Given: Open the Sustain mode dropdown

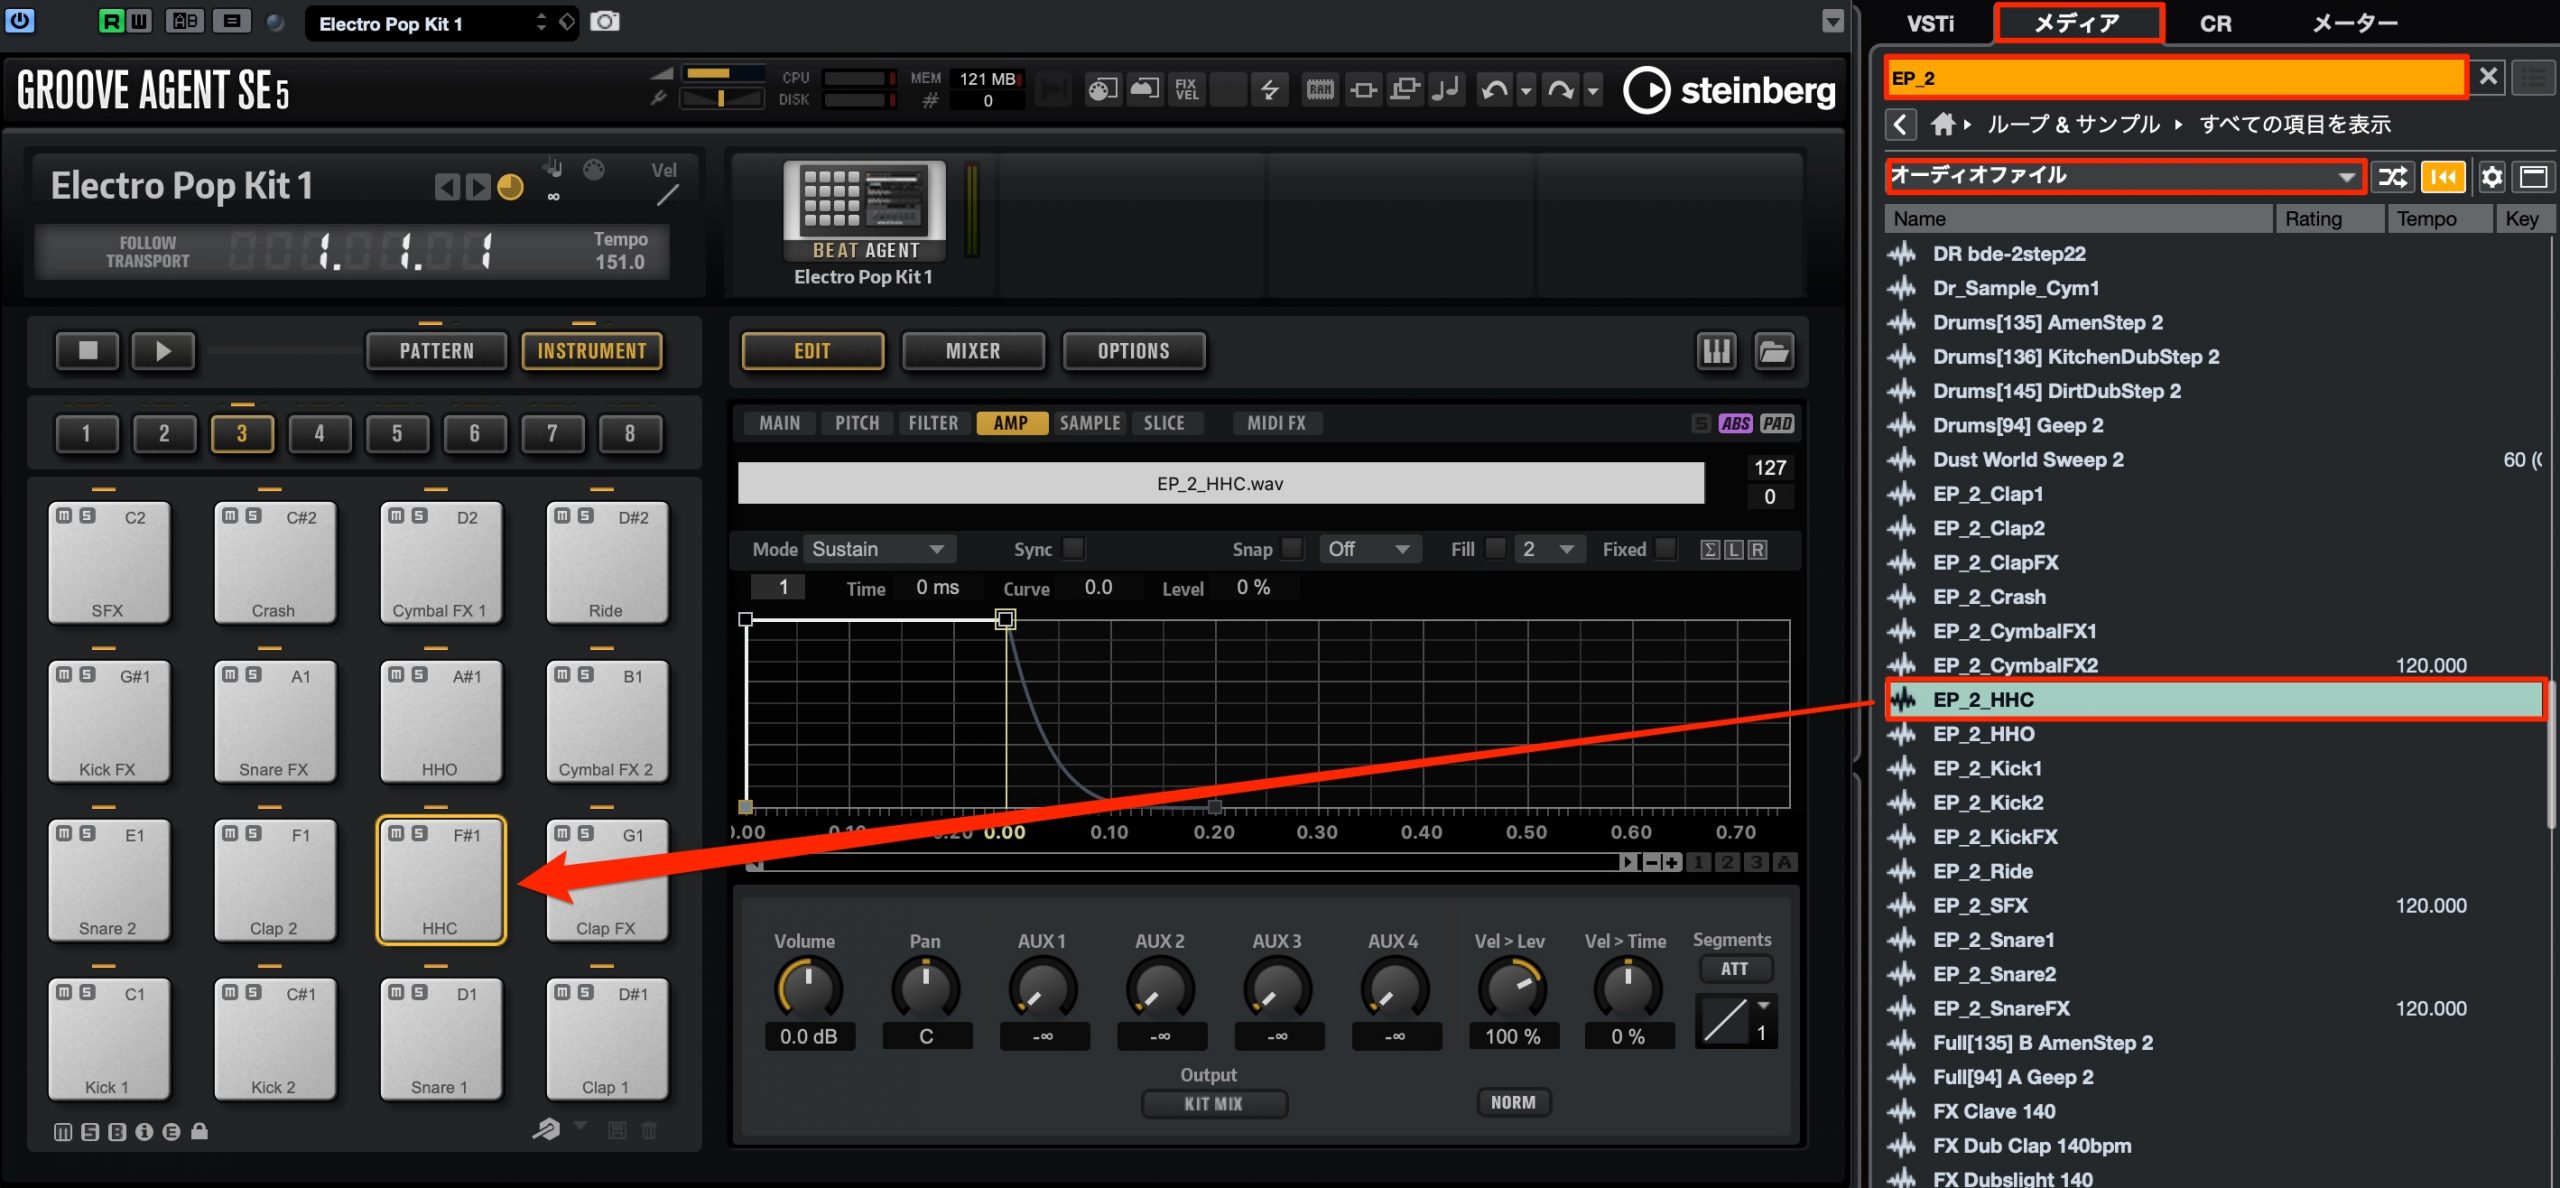Looking at the screenshot, I should click(x=878, y=549).
